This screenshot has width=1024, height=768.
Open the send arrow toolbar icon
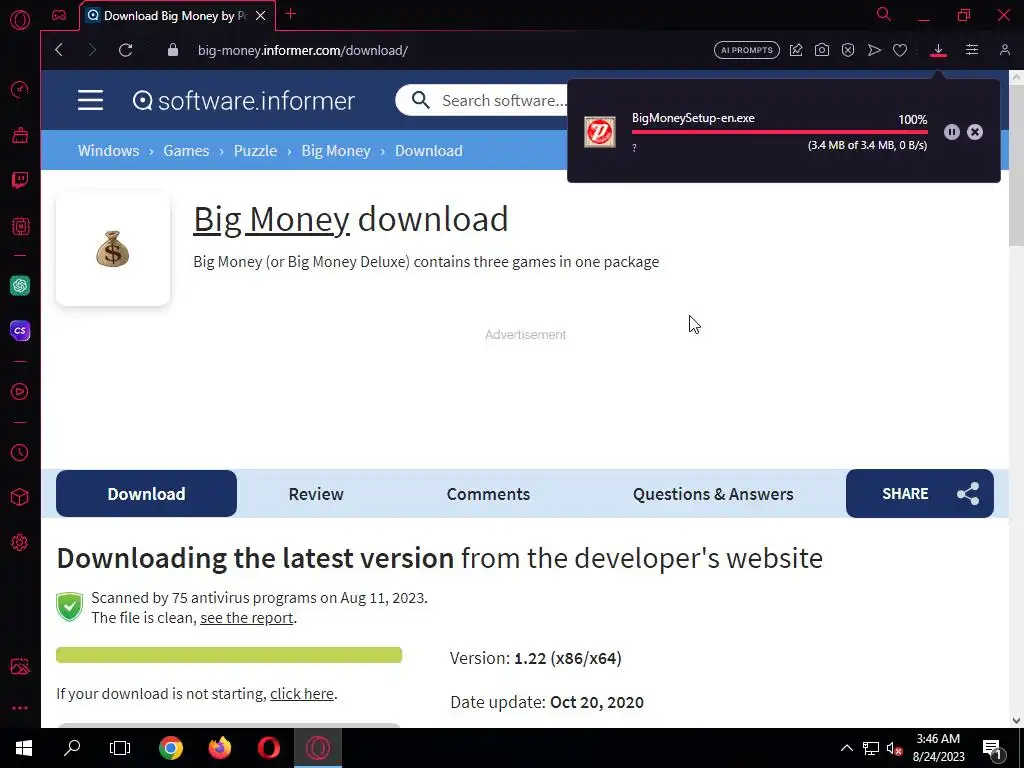(x=874, y=50)
